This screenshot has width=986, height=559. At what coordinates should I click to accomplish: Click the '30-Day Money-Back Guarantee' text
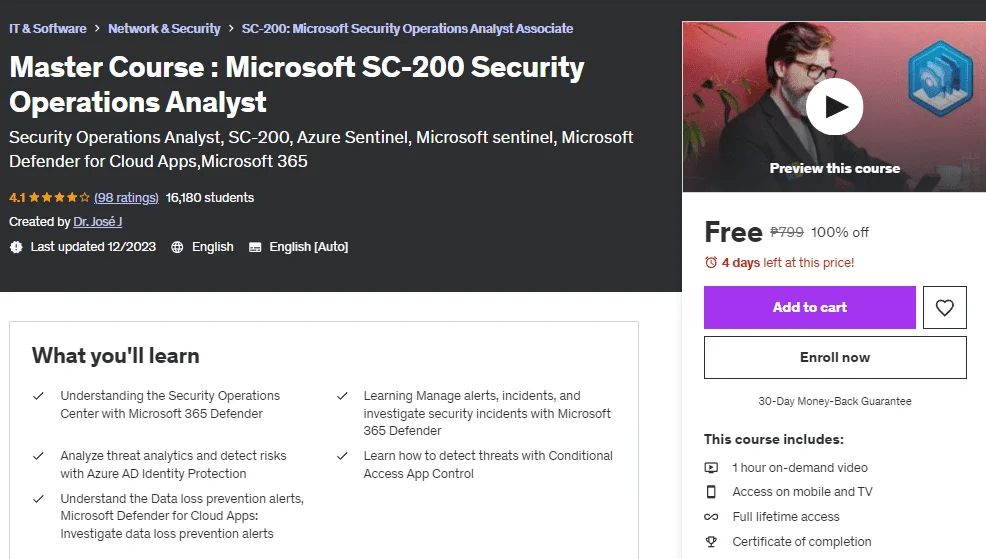tap(834, 401)
